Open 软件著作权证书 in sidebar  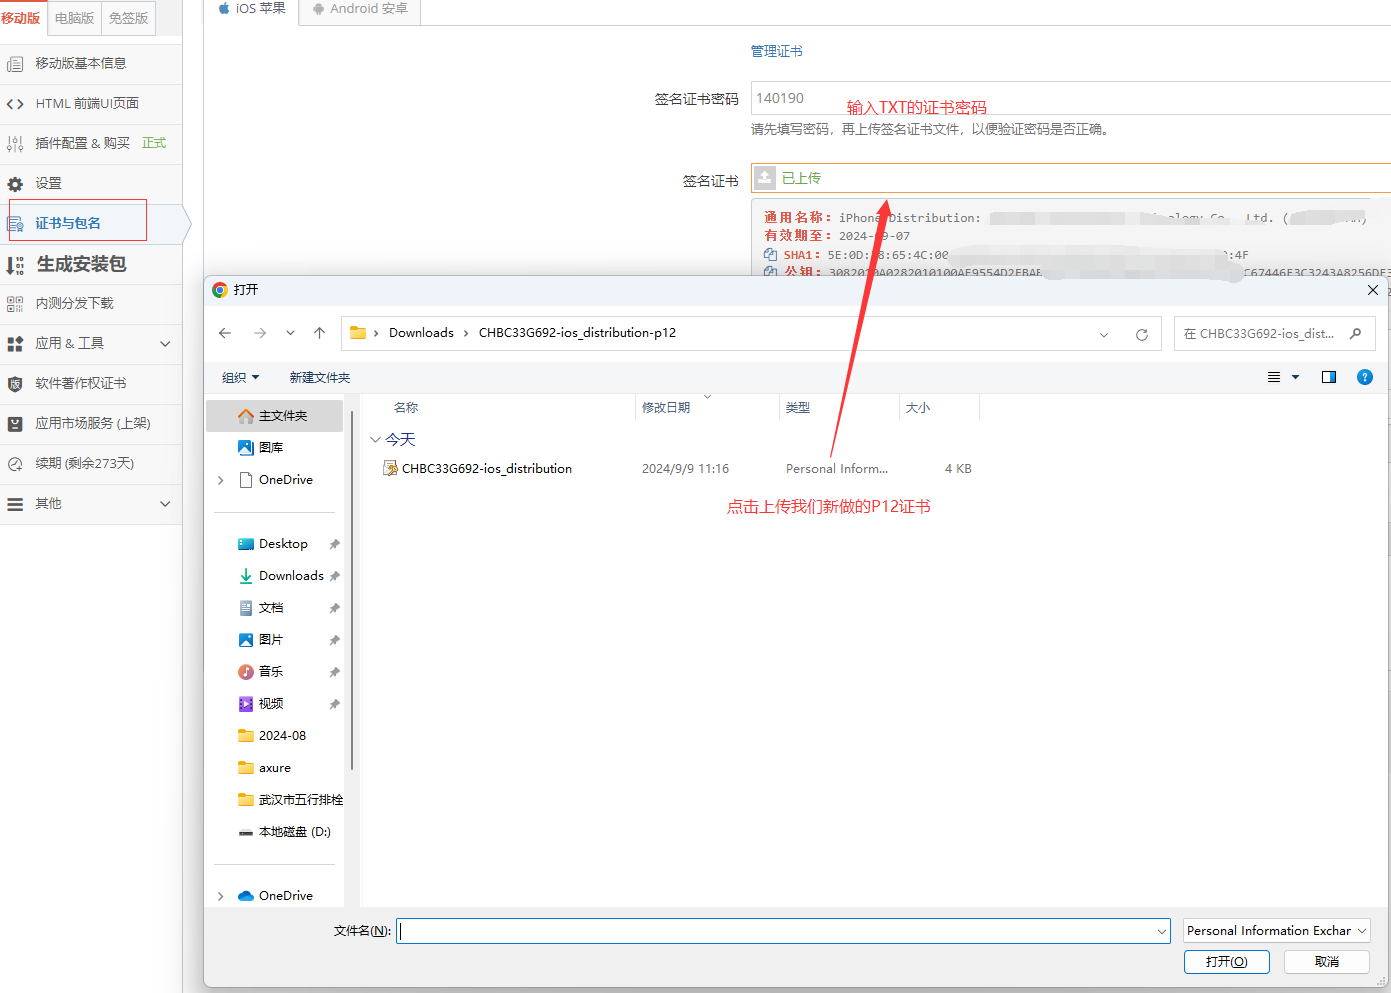pos(91,383)
